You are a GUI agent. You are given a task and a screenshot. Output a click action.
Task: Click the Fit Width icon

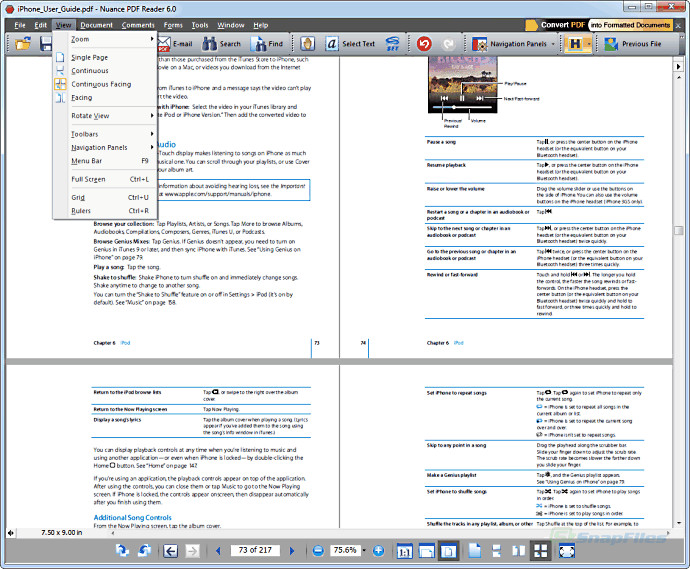[x=426, y=551]
